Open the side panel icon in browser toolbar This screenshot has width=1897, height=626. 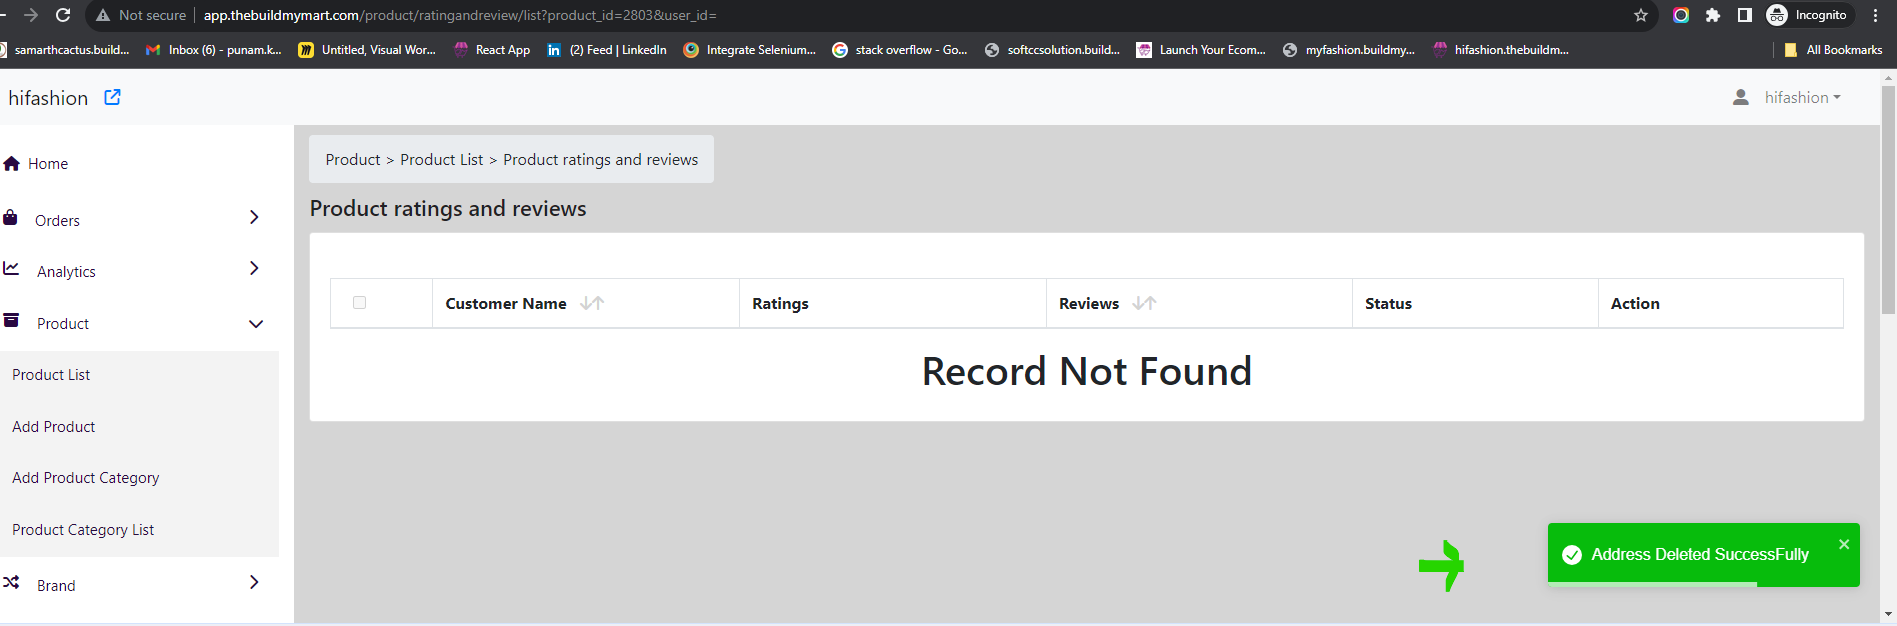tap(1745, 15)
